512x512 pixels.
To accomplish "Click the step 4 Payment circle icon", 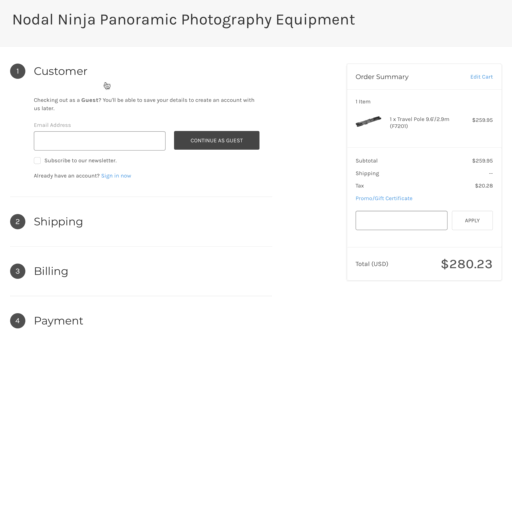I will pos(18,321).
